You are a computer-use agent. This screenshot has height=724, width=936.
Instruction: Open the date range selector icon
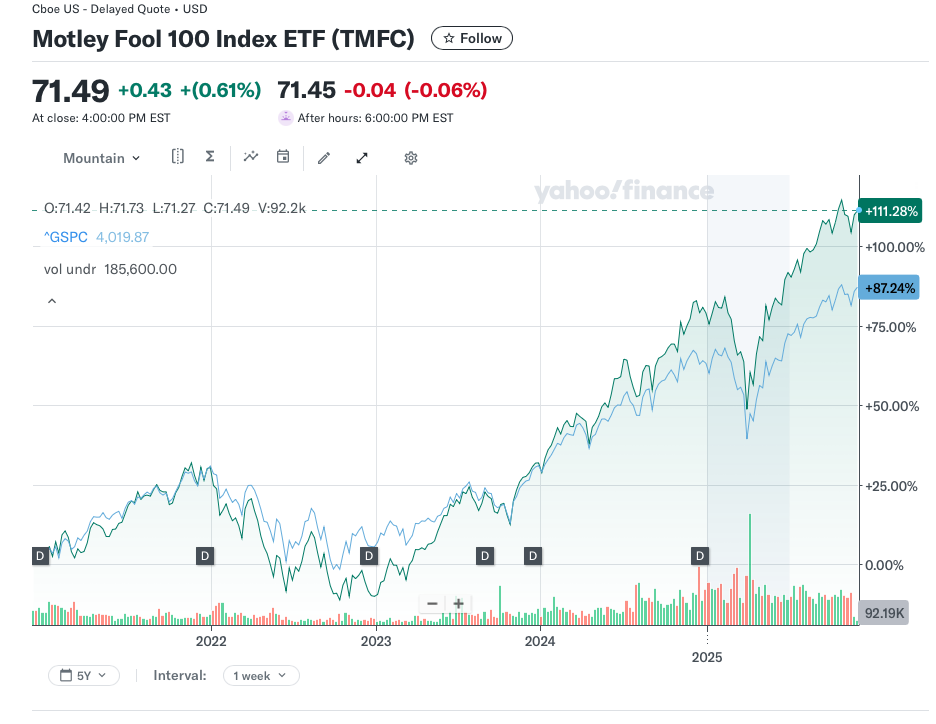point(177,157)
